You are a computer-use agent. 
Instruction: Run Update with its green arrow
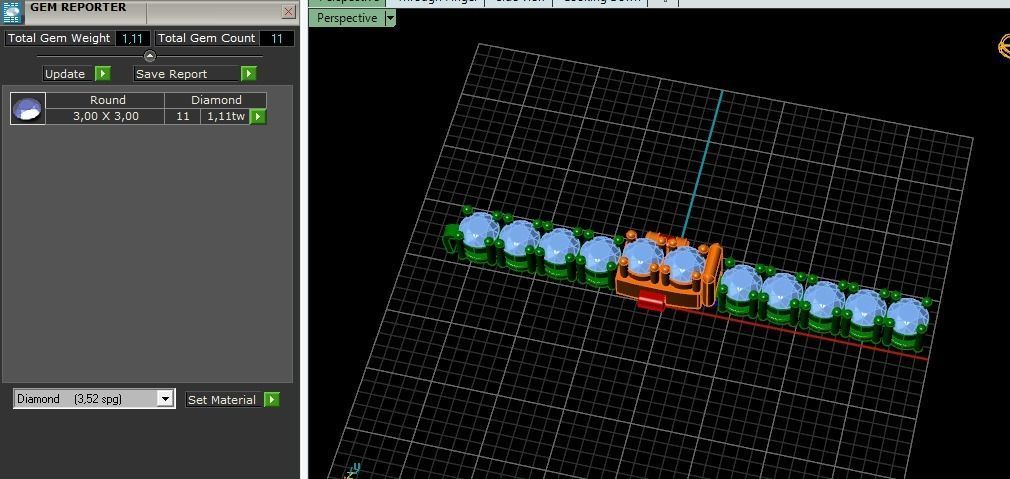point(103,74)
